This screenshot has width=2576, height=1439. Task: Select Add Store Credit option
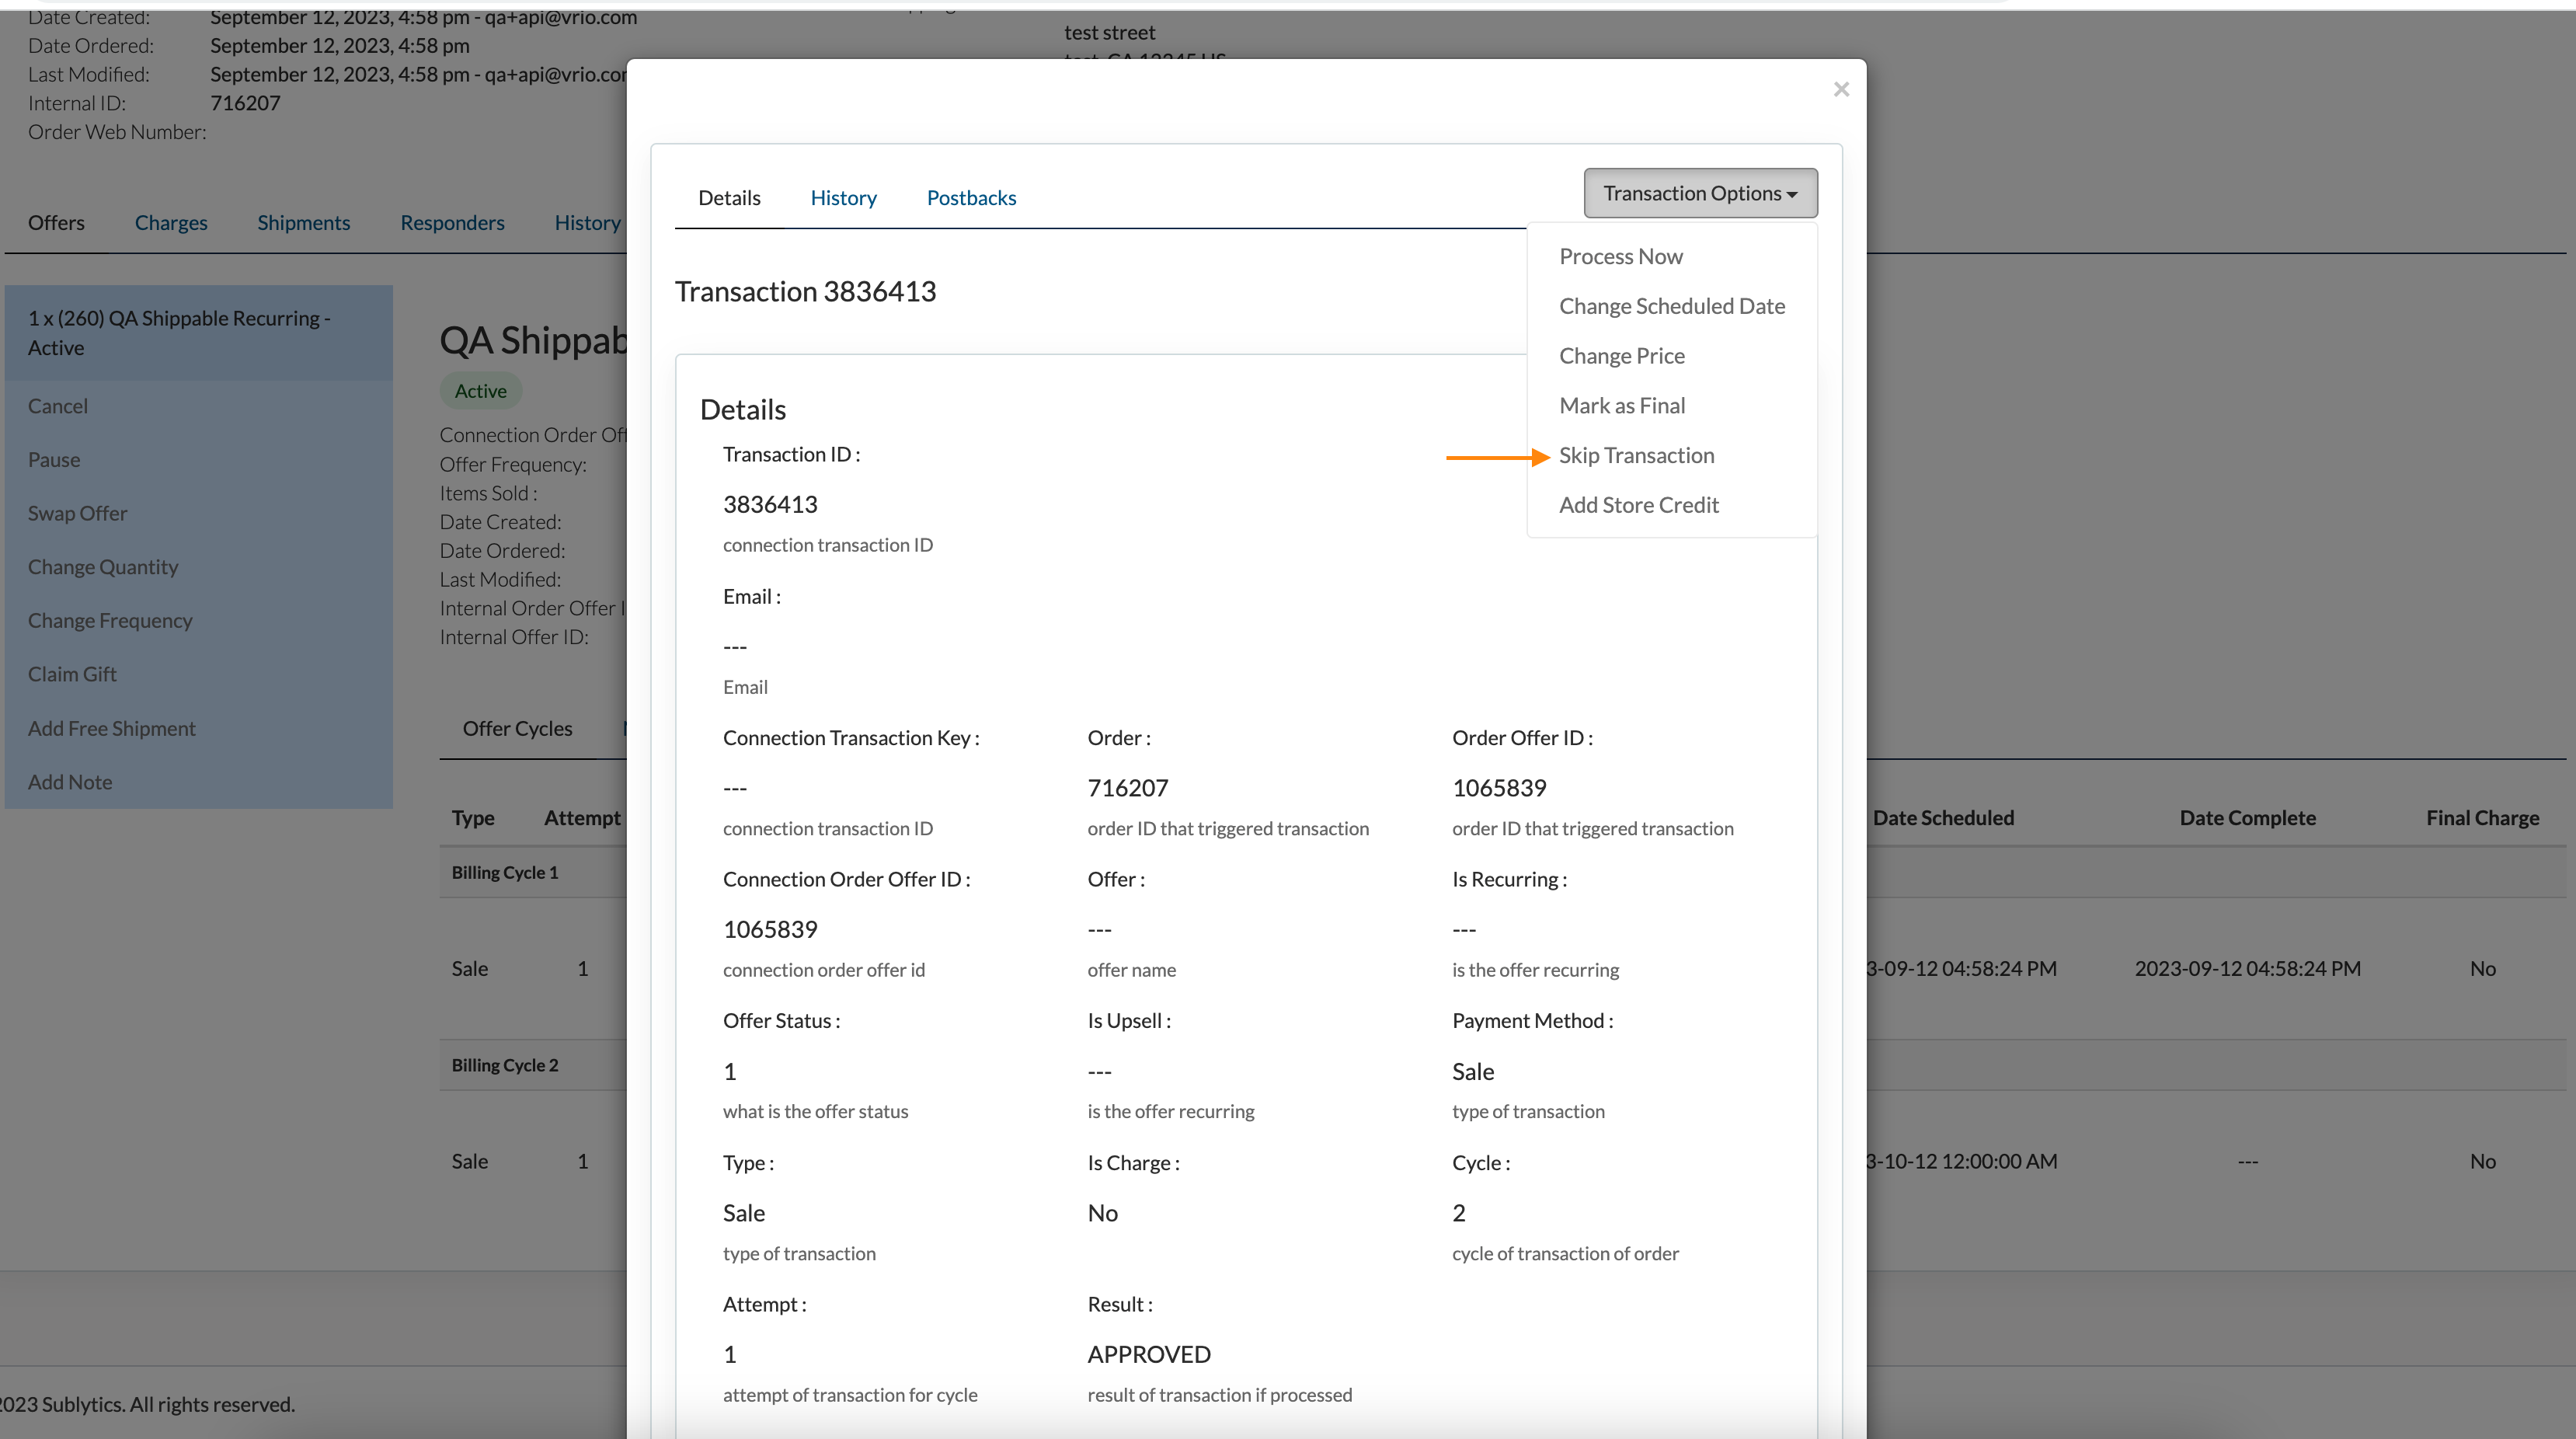1638,503
